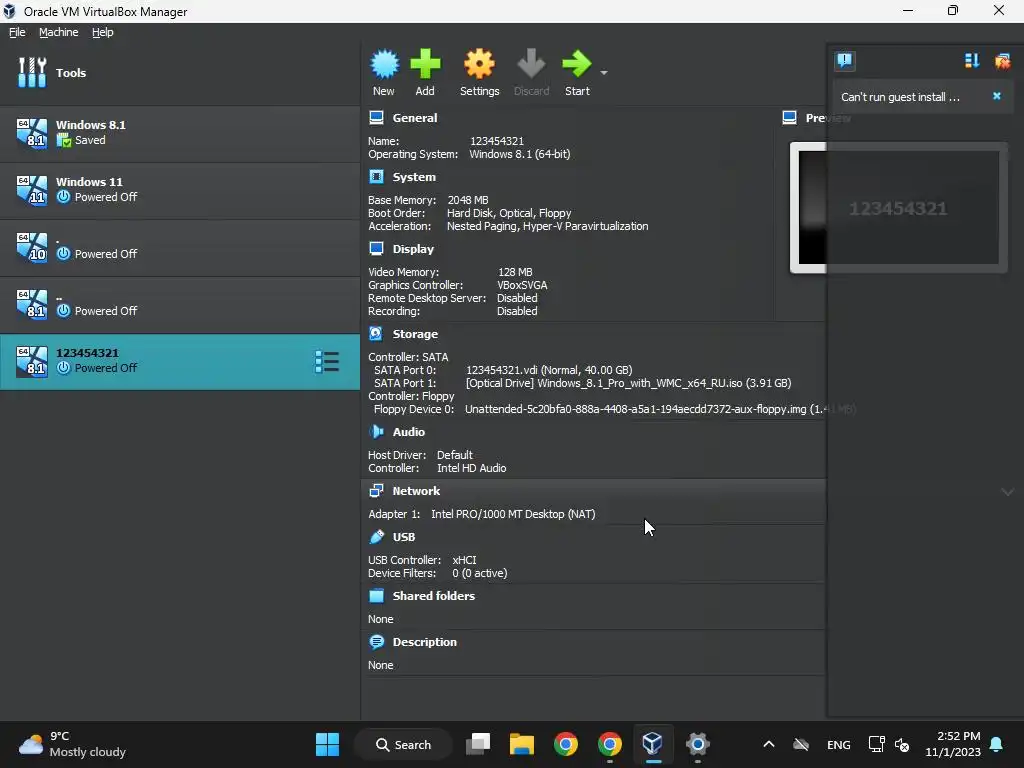Image resolution: width=1024 pixels, height=768 pixels.
Task: Click the notification center alert icon
Action: (844, 61)
